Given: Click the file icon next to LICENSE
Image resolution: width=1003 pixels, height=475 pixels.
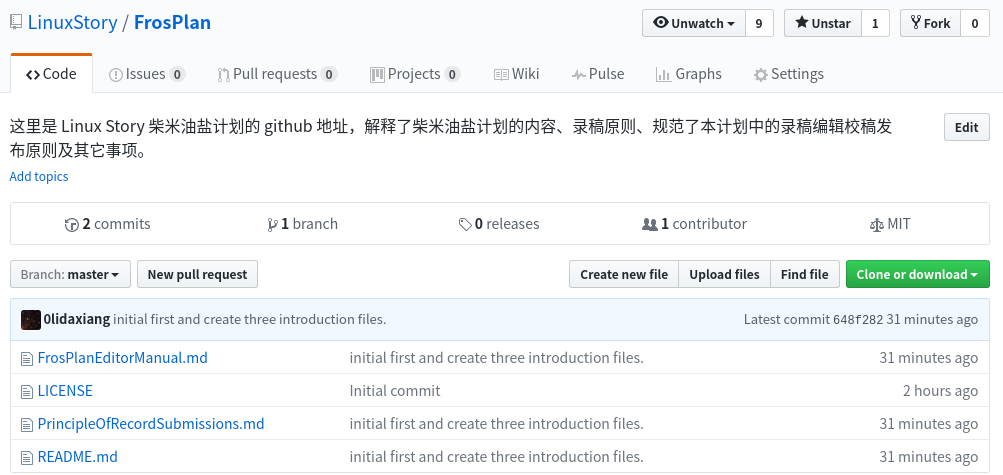Looking at the screenshot, I should (x=26, y=391).
